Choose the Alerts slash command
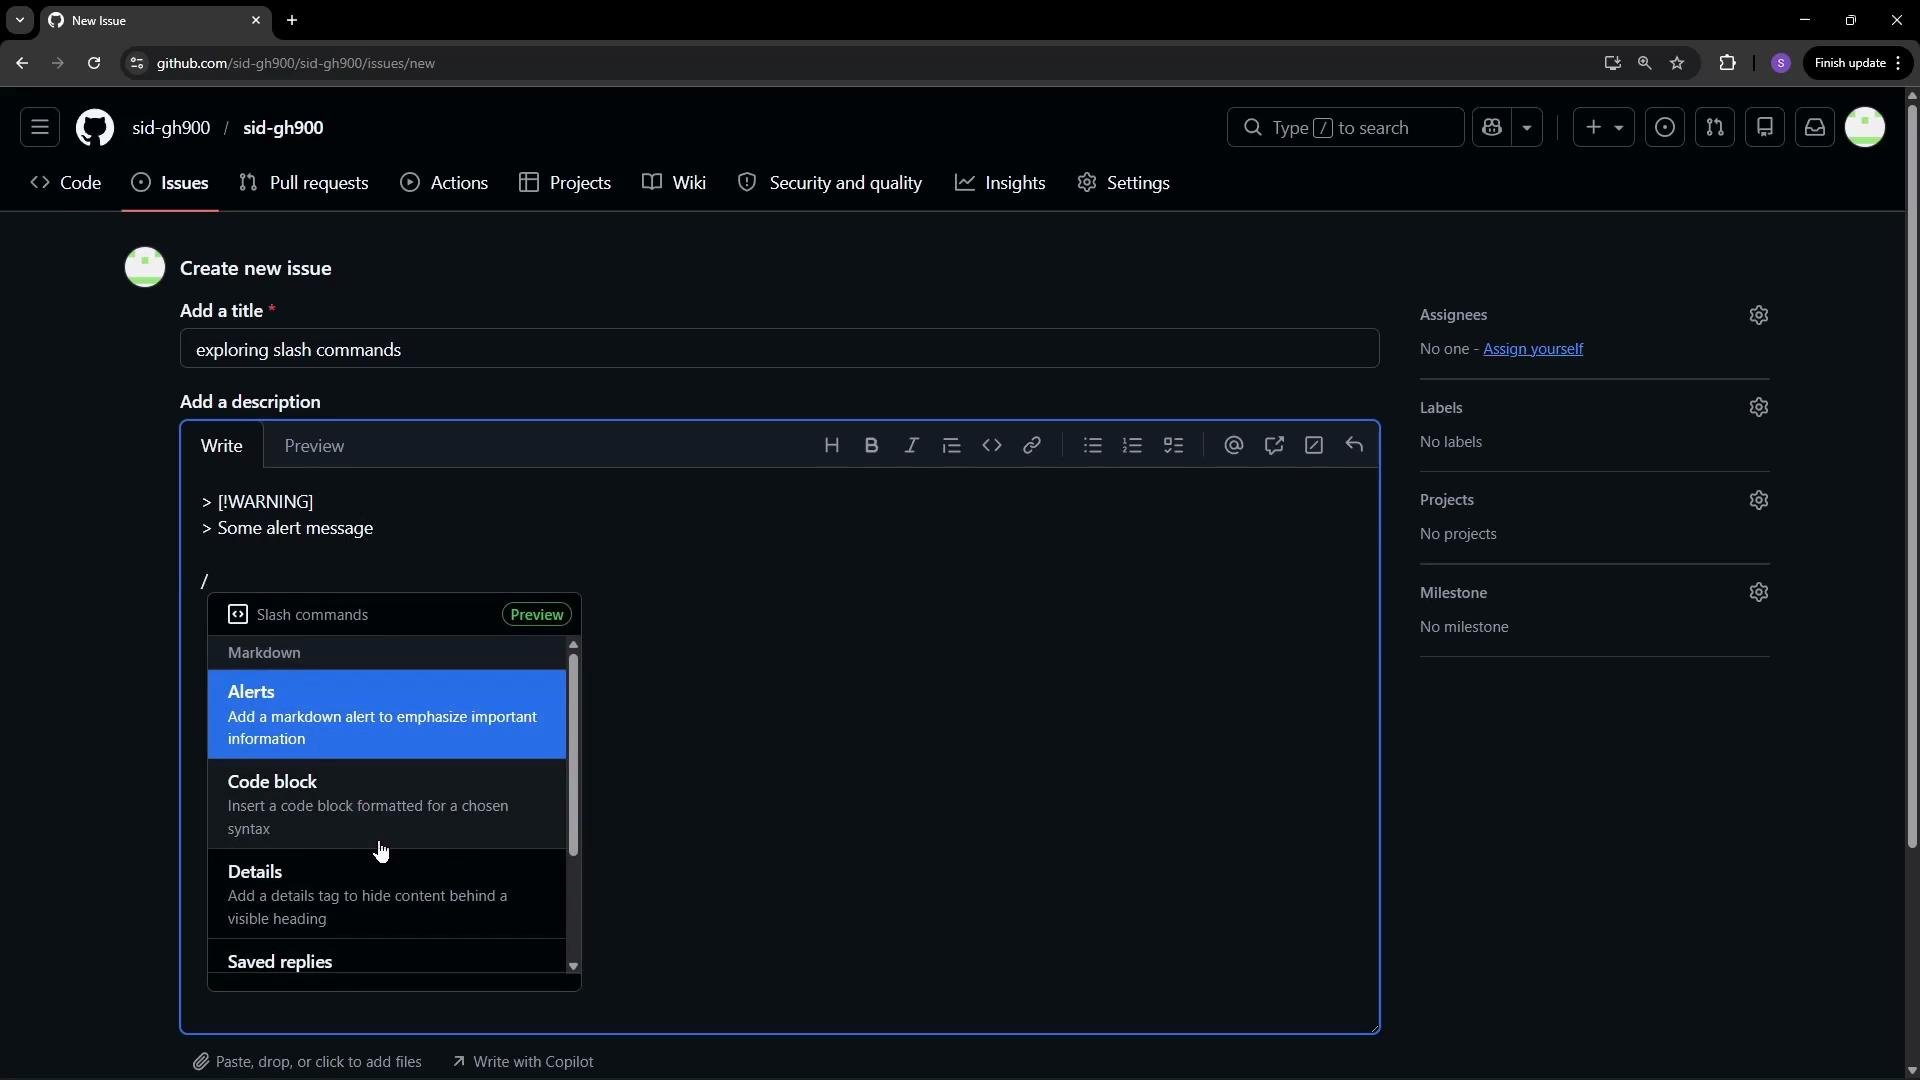This screenshot has height=1080, width=1920. 387,714
